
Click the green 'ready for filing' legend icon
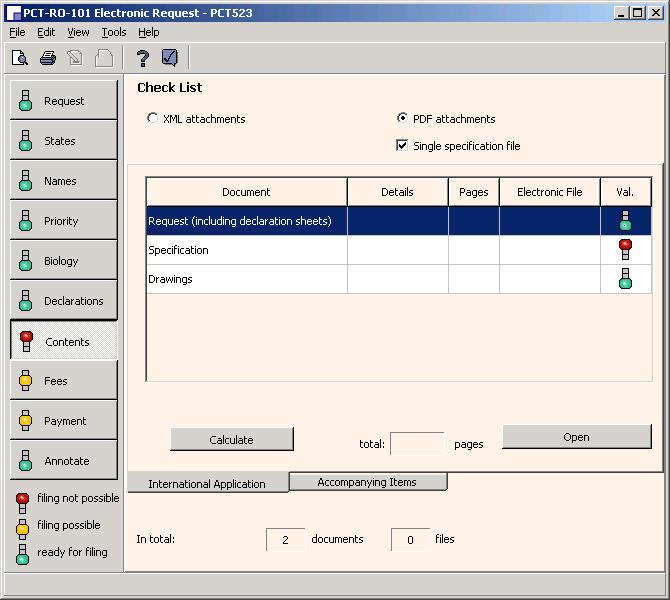(x=22, y=554)
